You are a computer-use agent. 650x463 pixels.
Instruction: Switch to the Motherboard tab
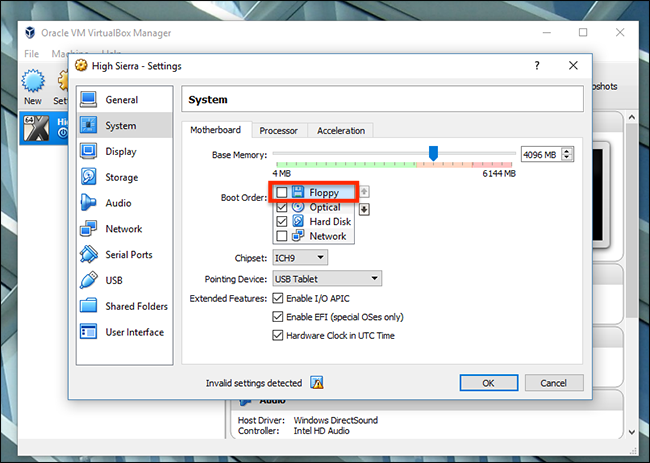pos(216,130)
